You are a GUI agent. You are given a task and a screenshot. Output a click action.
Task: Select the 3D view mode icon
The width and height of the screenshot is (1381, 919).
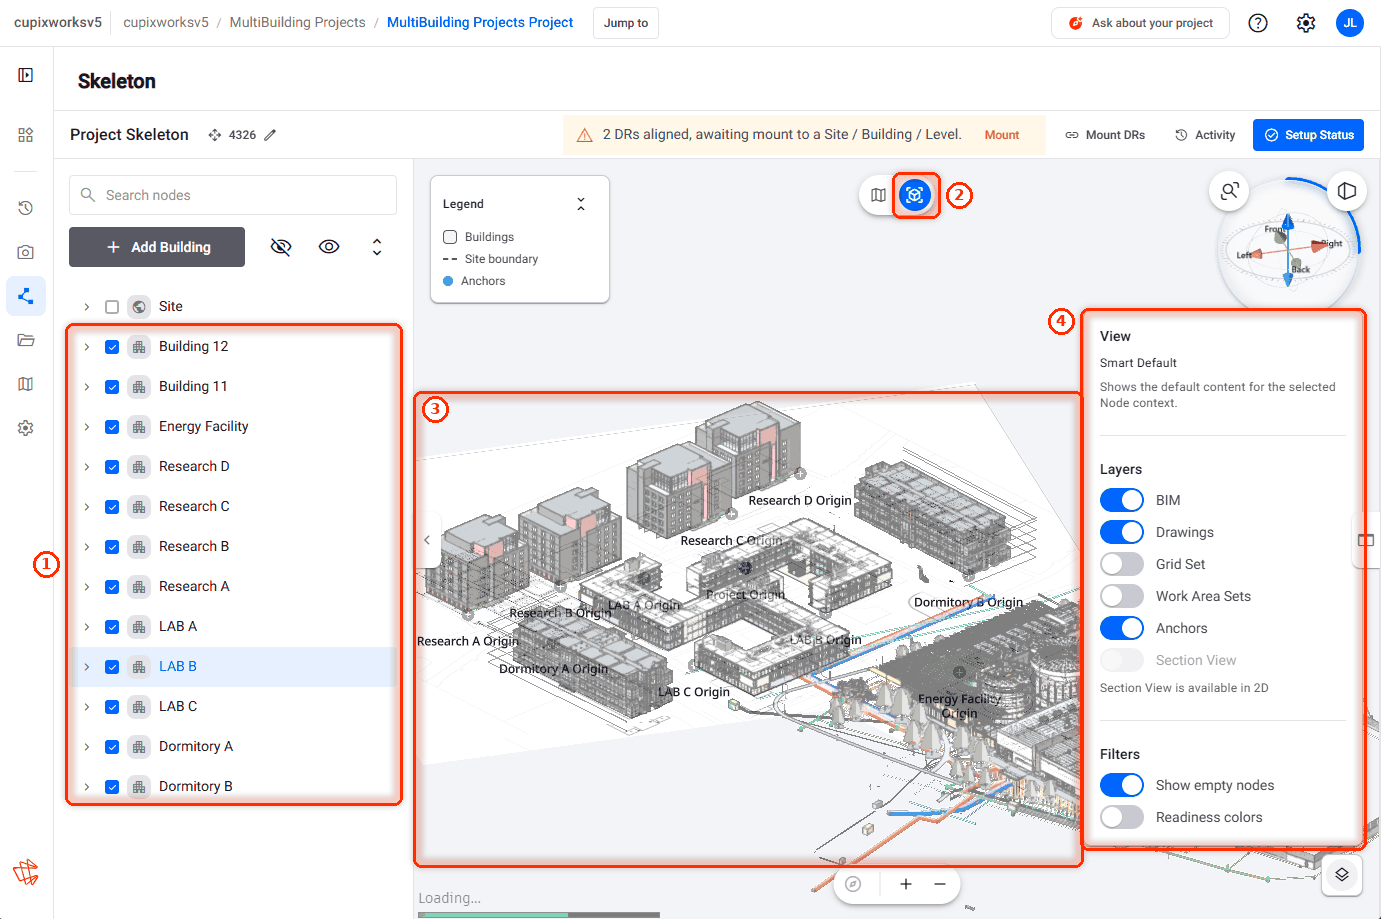point(914,195)
